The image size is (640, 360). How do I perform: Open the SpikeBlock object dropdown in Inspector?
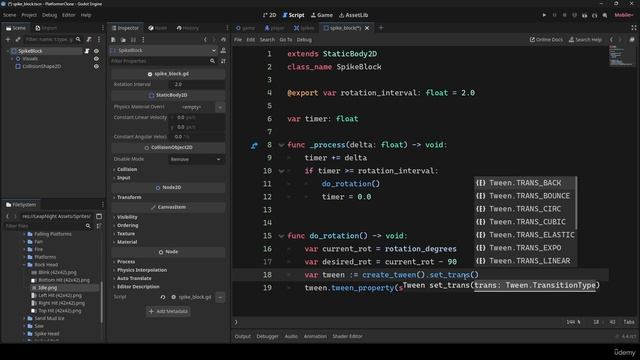pos(163,50)
